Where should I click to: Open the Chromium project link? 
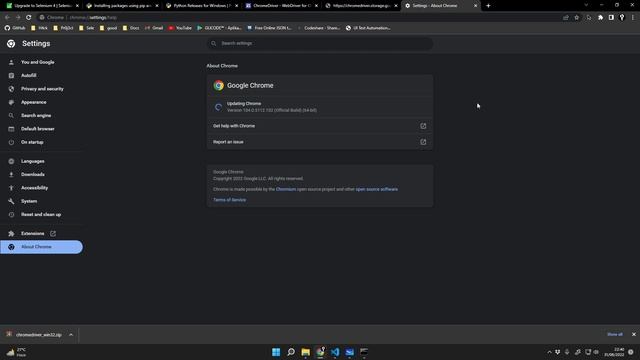(286, 189)
